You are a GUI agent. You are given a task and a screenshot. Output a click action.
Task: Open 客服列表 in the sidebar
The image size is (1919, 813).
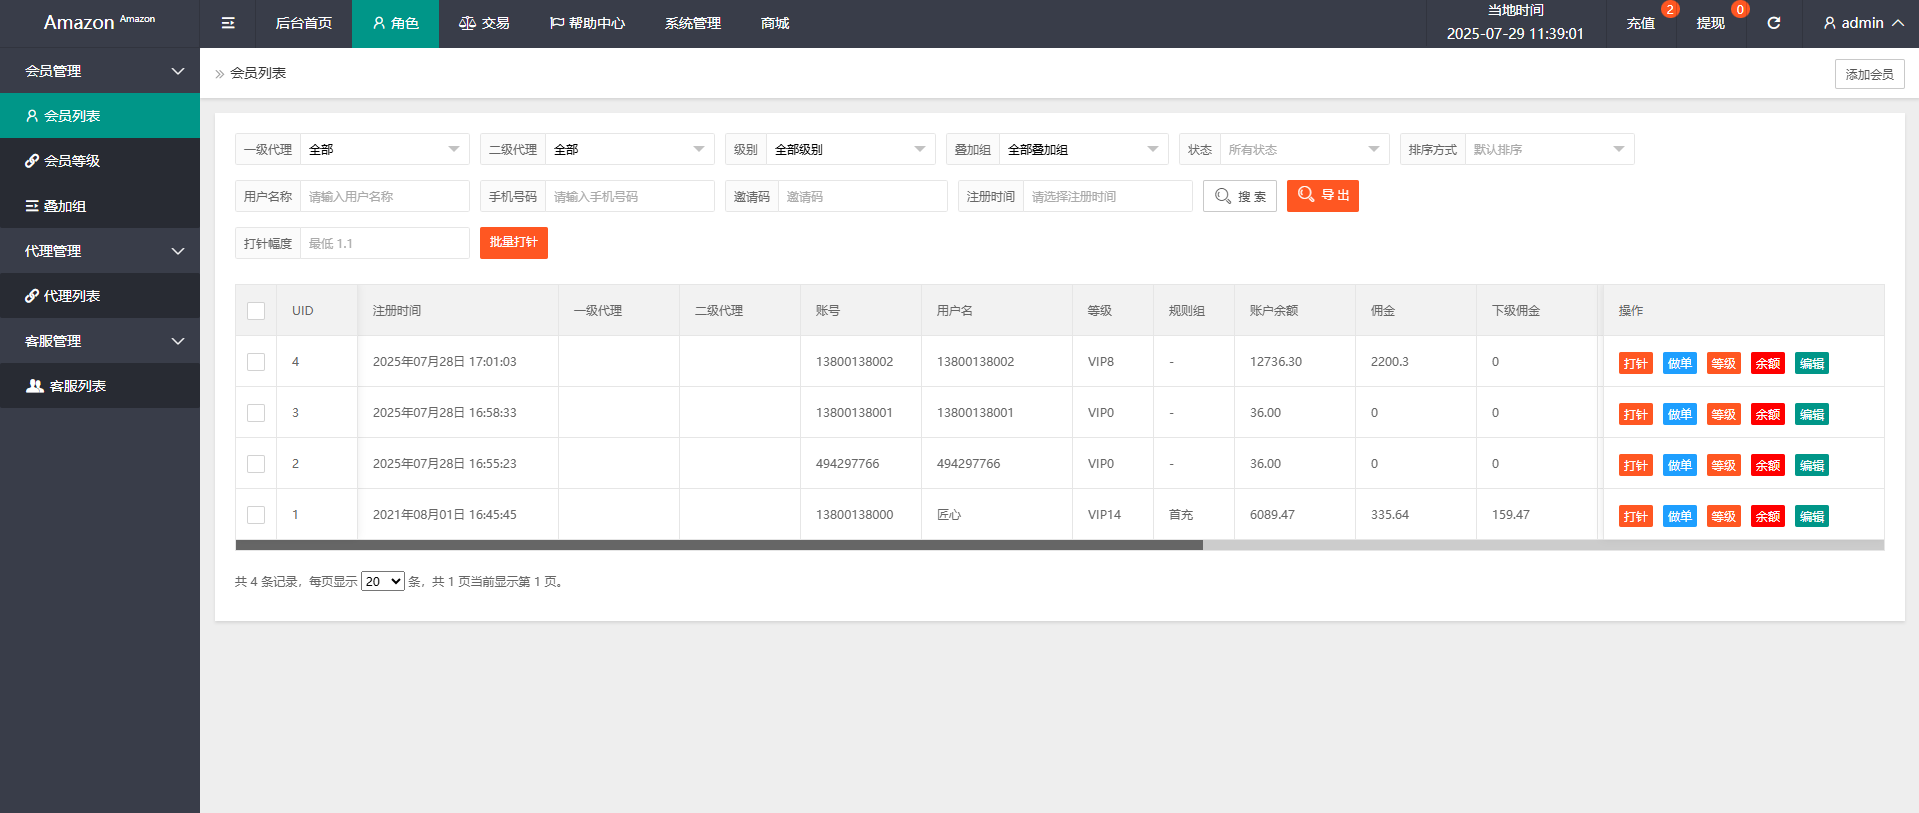77,386
